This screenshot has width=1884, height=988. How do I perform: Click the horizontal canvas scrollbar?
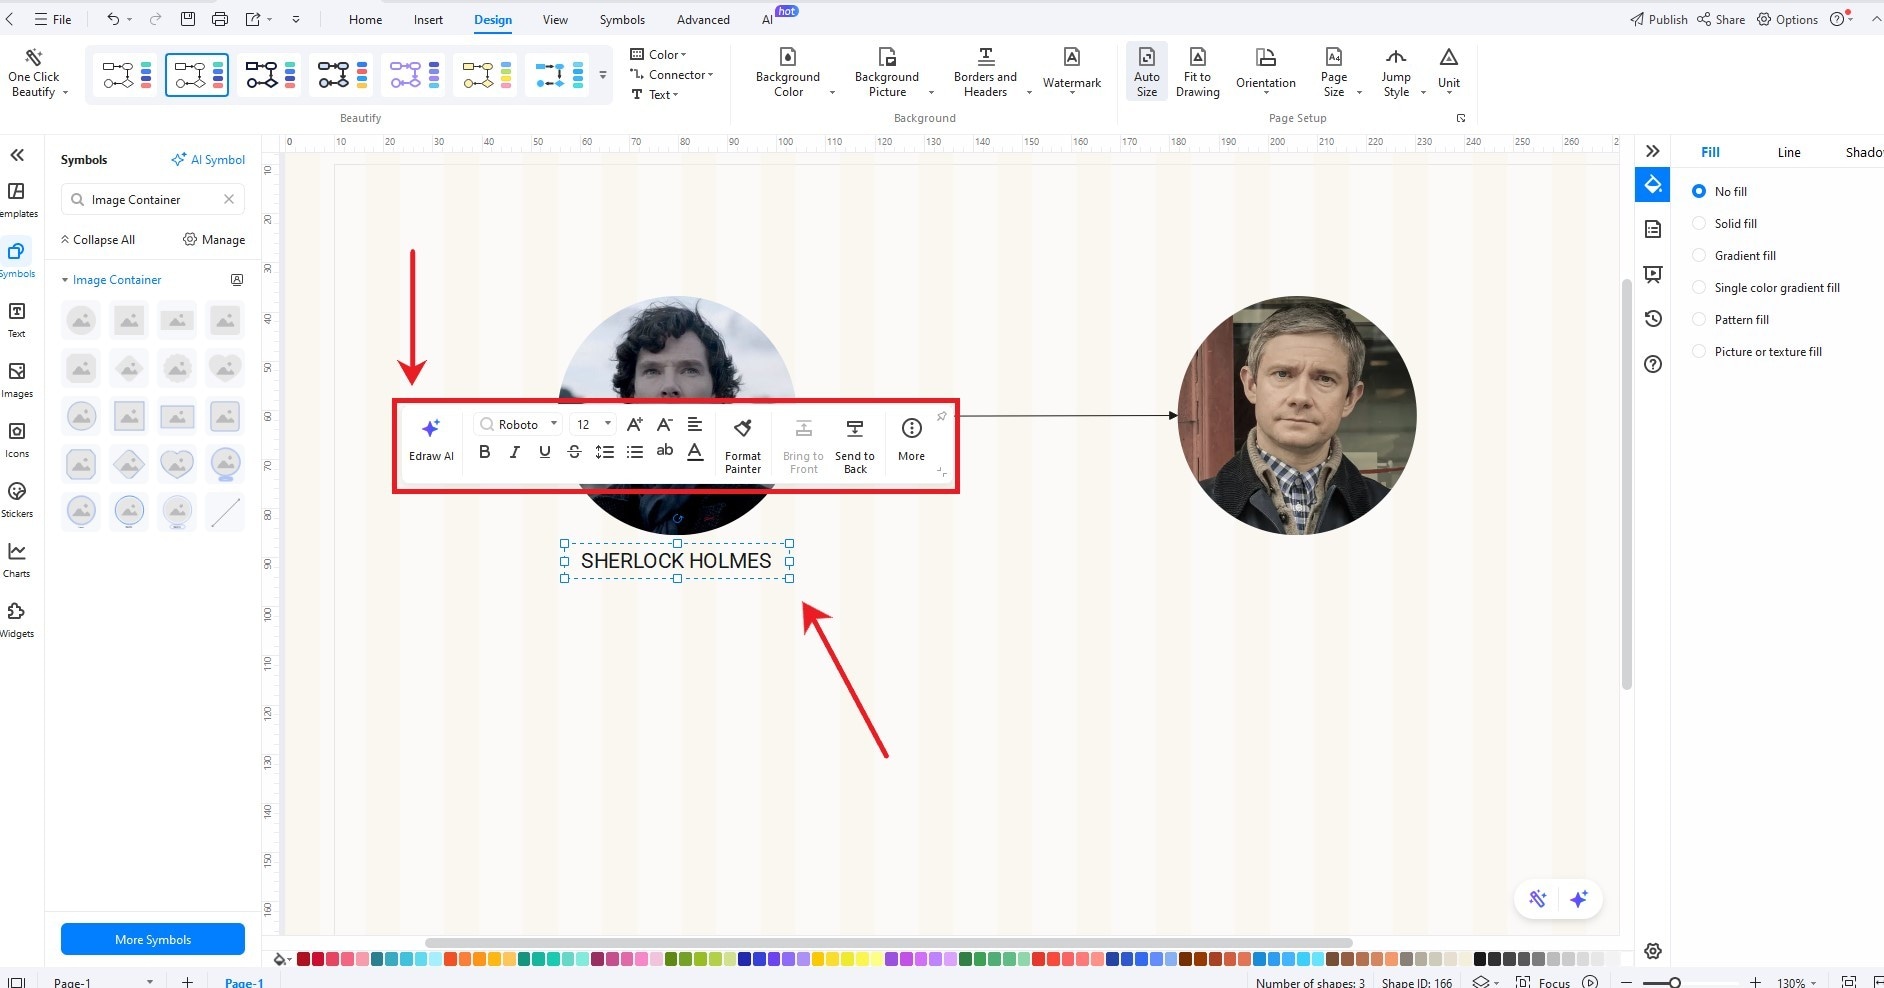click(x=888, y=942)
